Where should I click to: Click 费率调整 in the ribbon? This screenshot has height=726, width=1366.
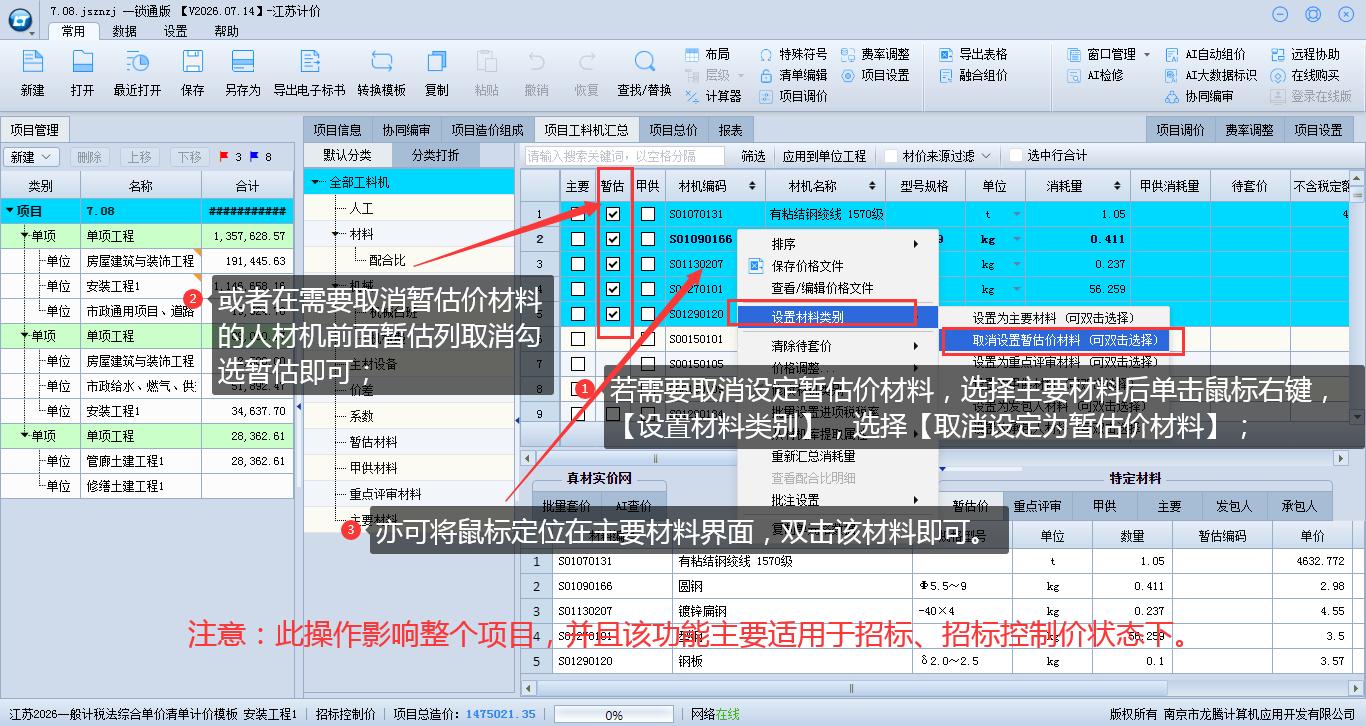875,54
